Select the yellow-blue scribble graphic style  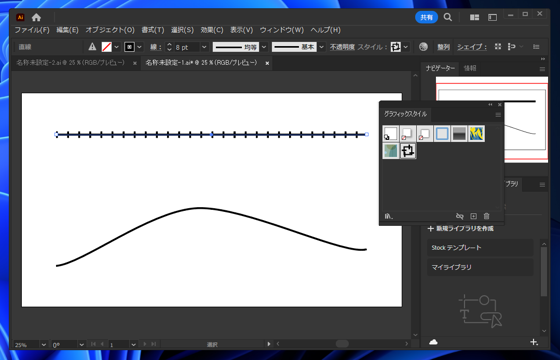point(476,134)
